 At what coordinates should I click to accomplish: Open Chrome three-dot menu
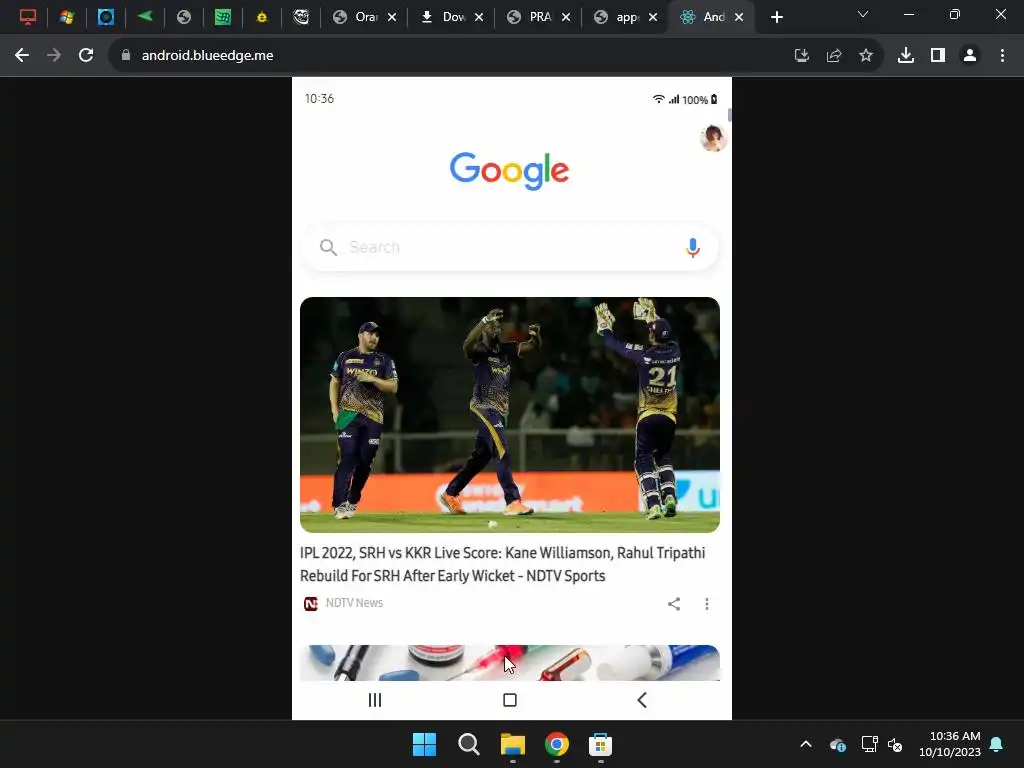tap(1002, 56)
